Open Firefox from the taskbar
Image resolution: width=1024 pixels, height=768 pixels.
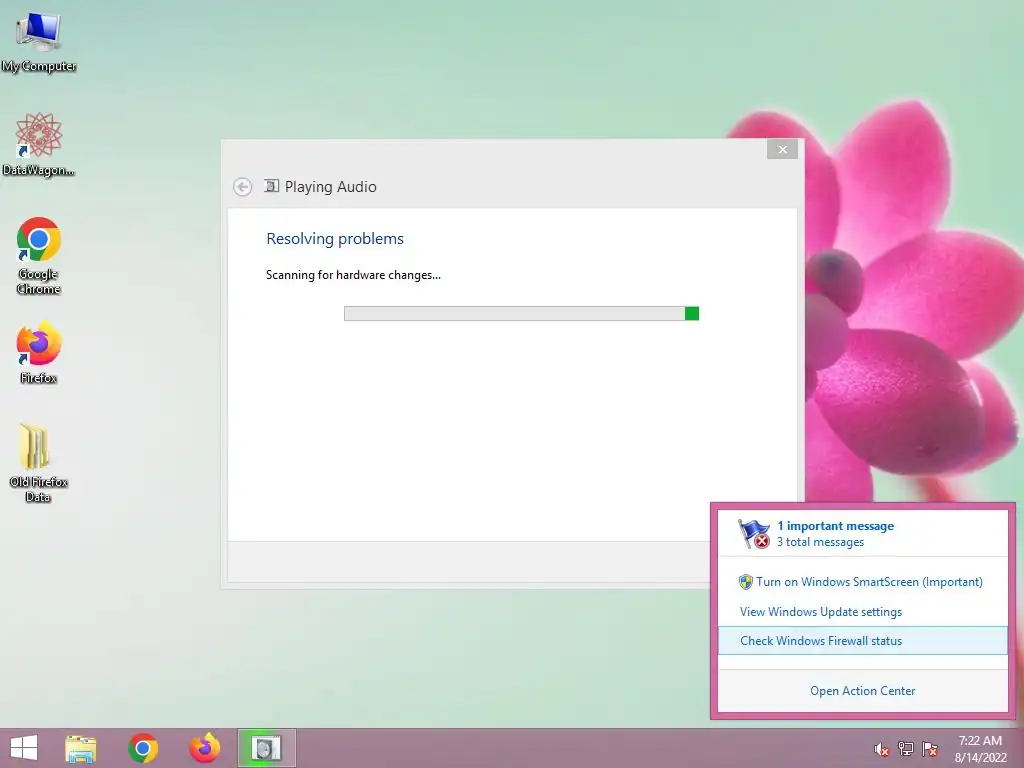(x=204, y=748)
